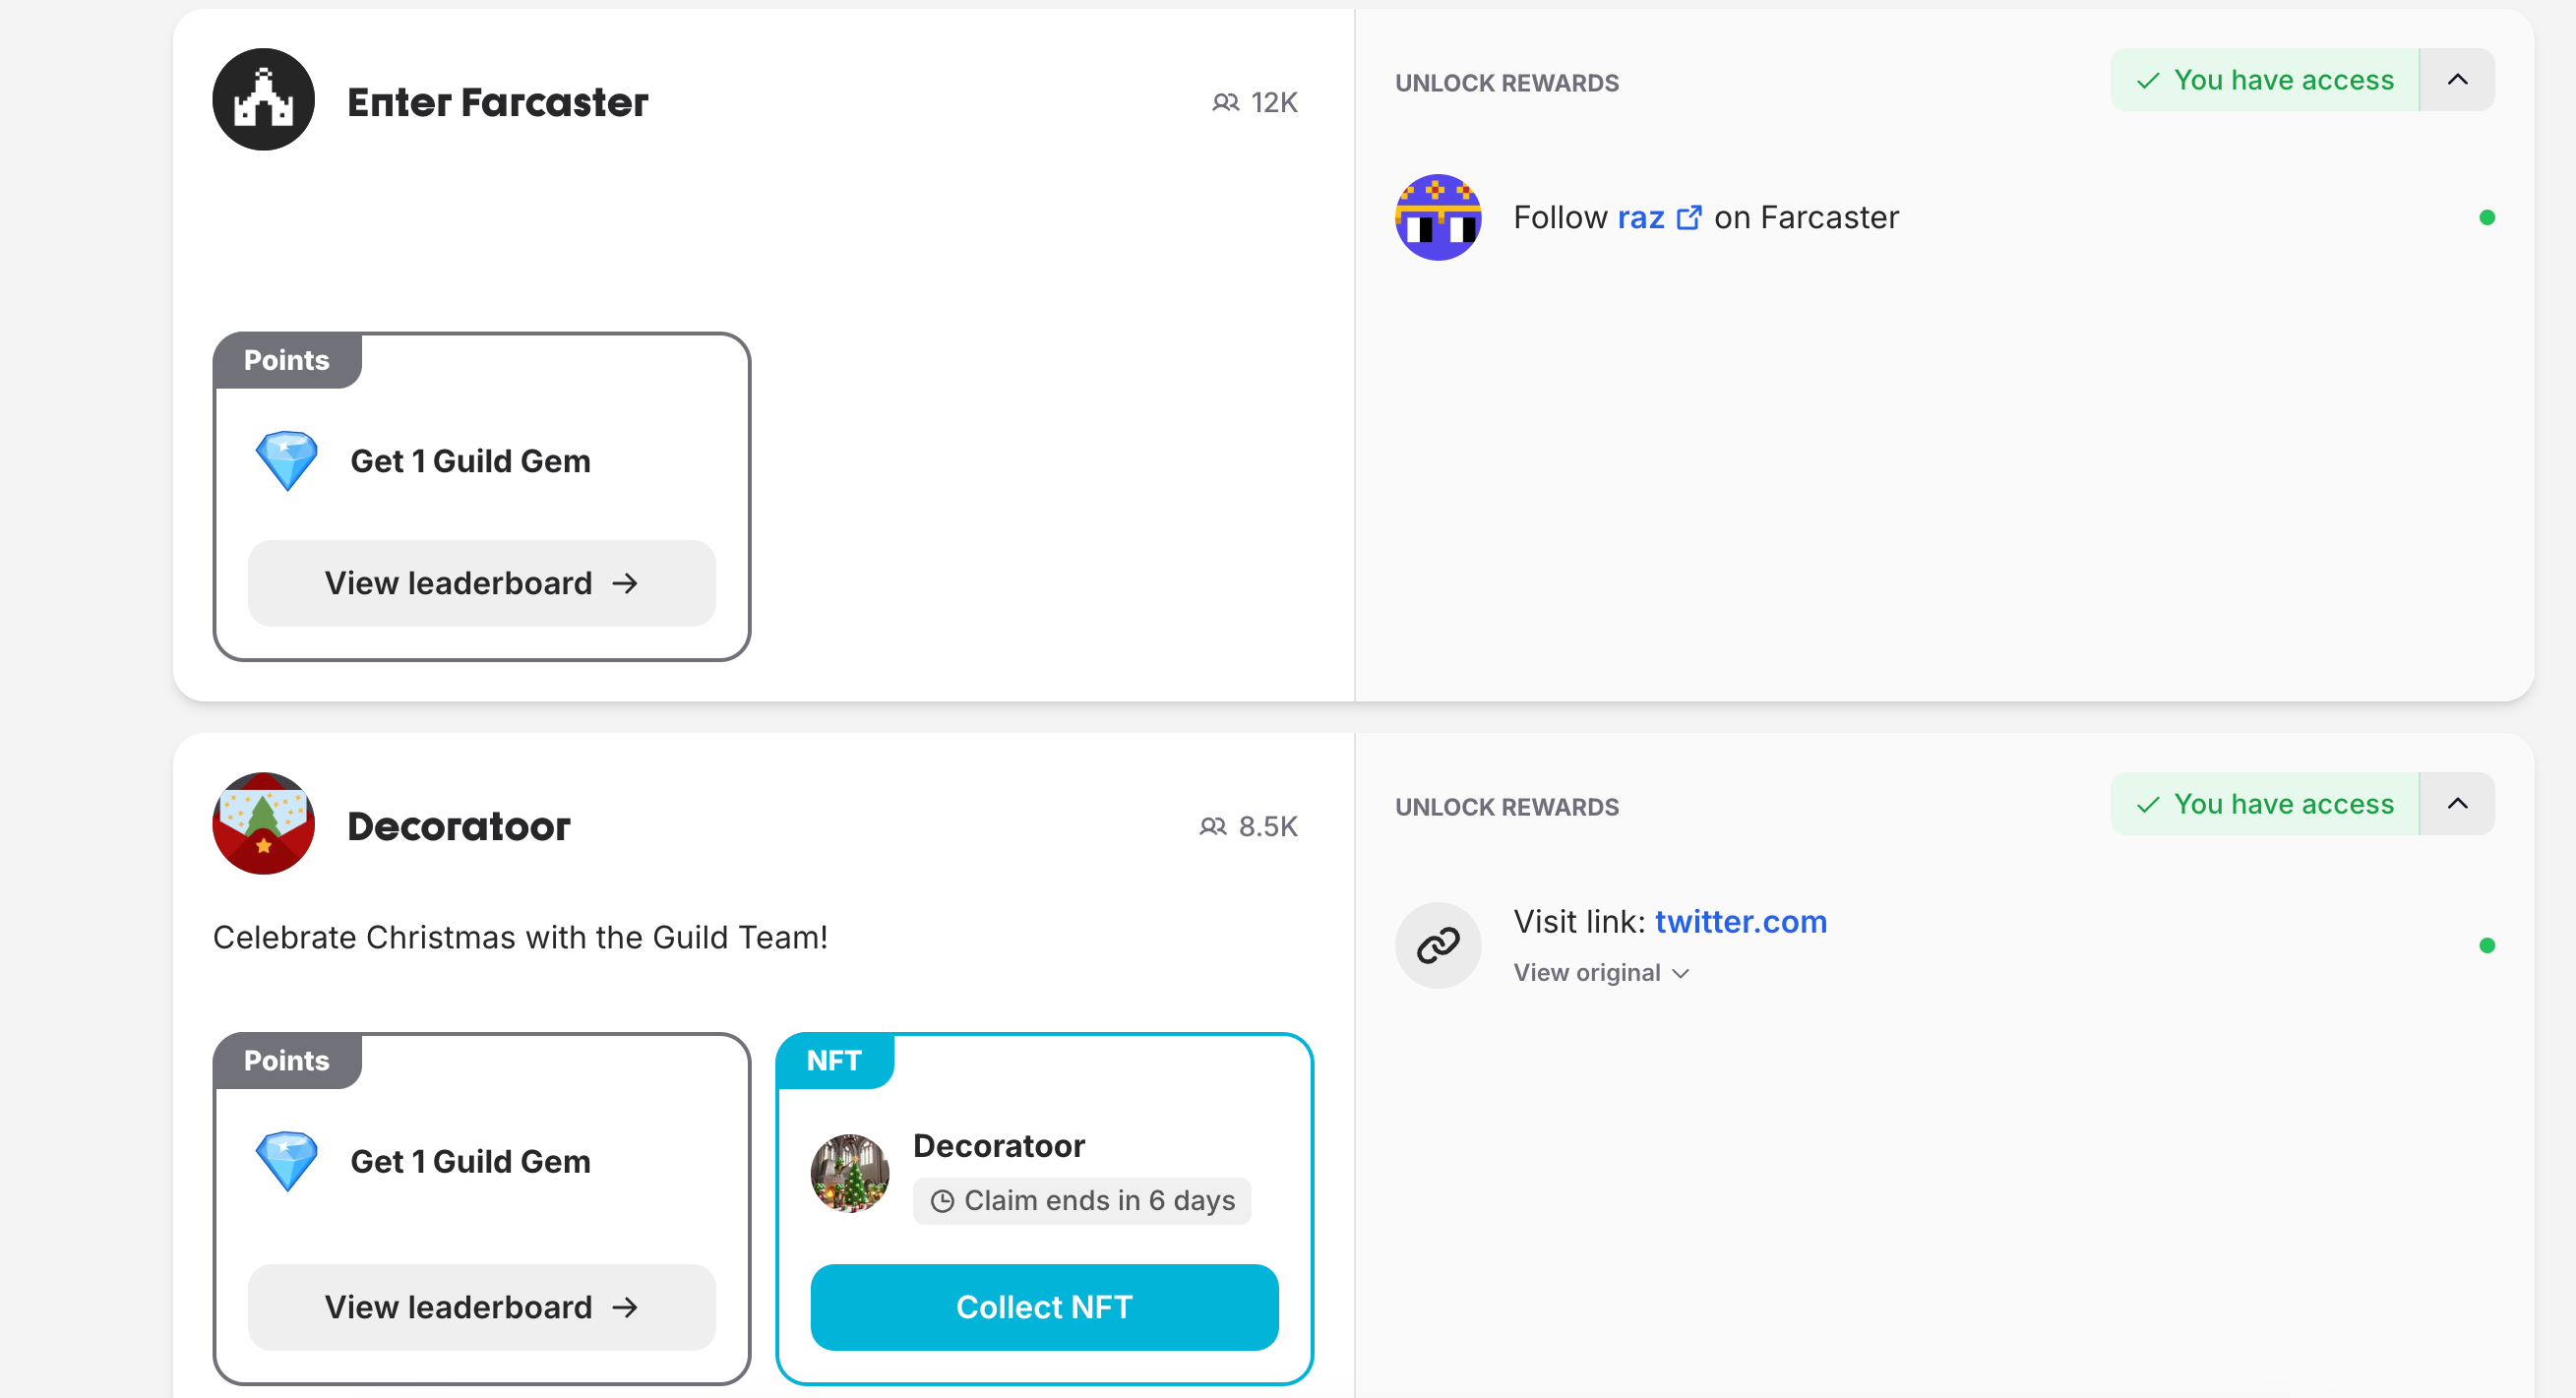Expand the View original dropdown
This screenshot has height=1398, width=2576.
pos(1601,973)
